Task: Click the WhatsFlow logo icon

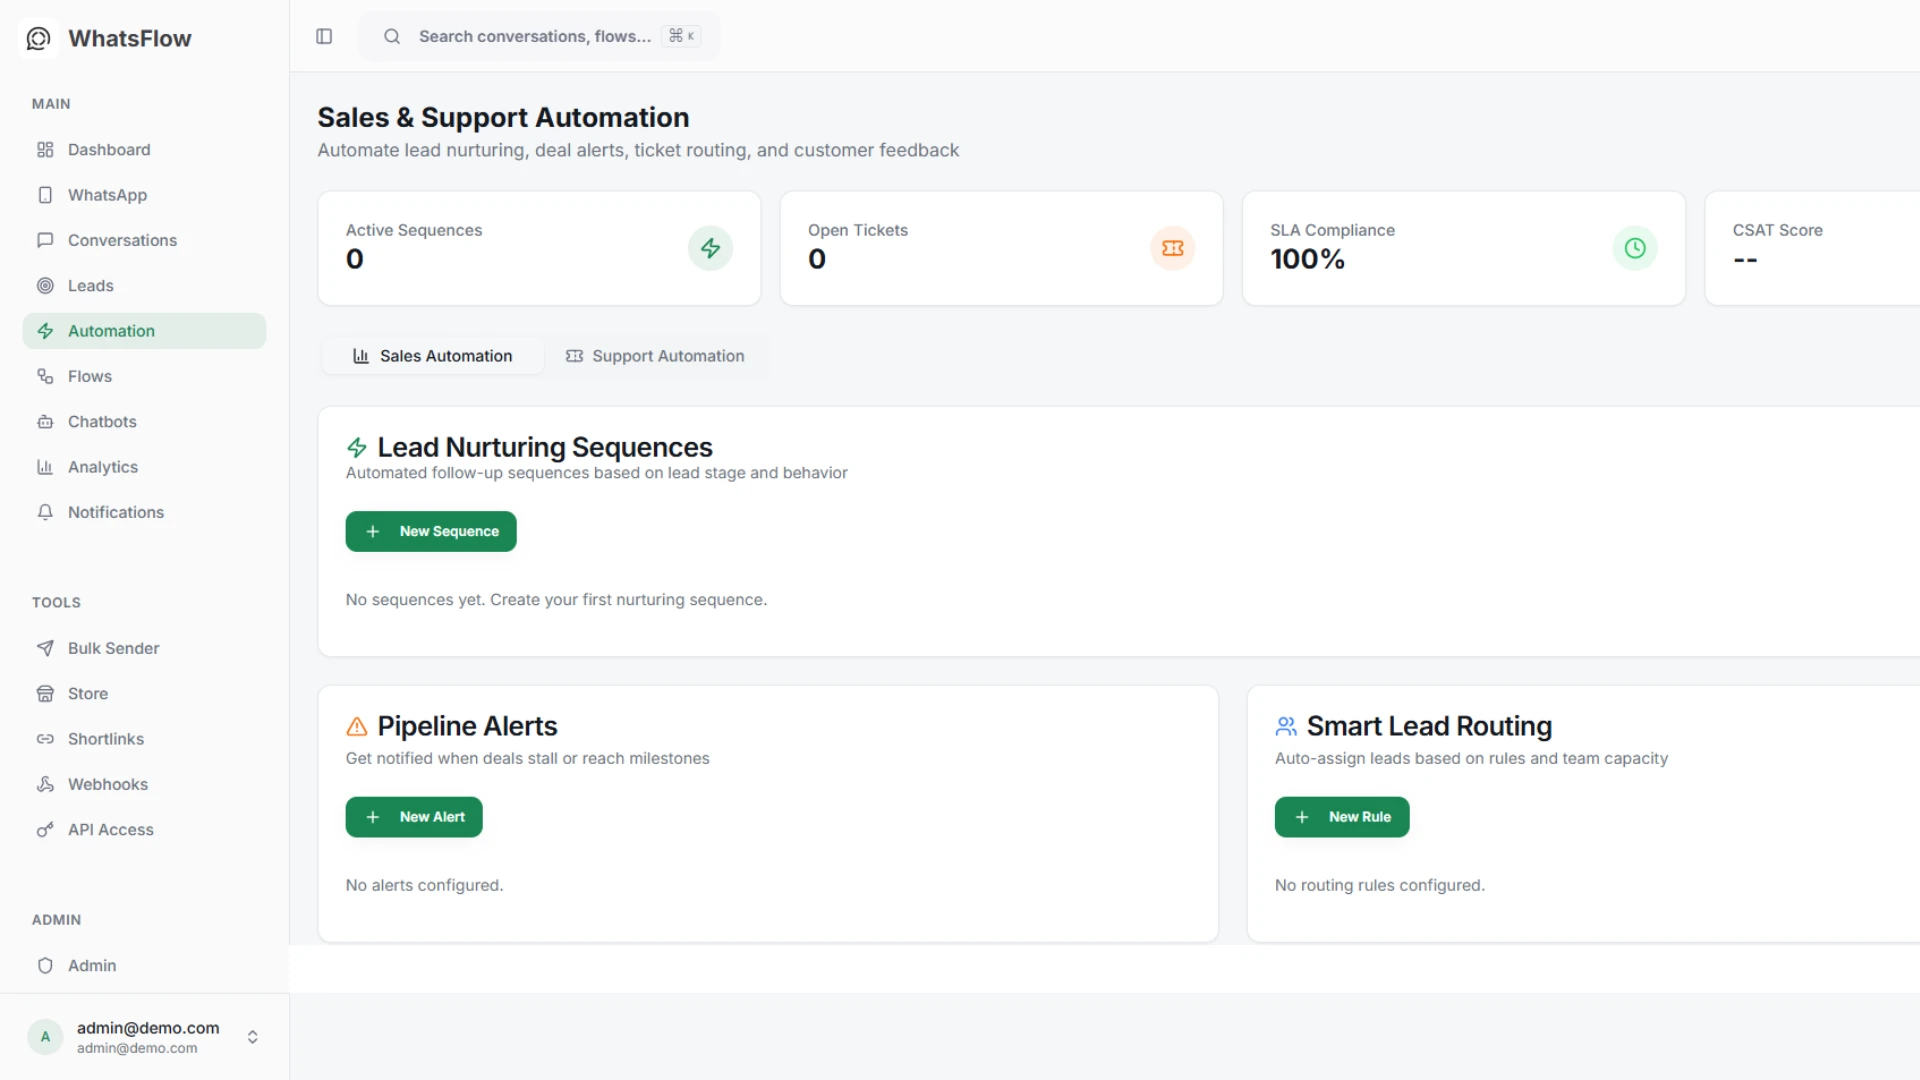Action: [x=38, y=38]
